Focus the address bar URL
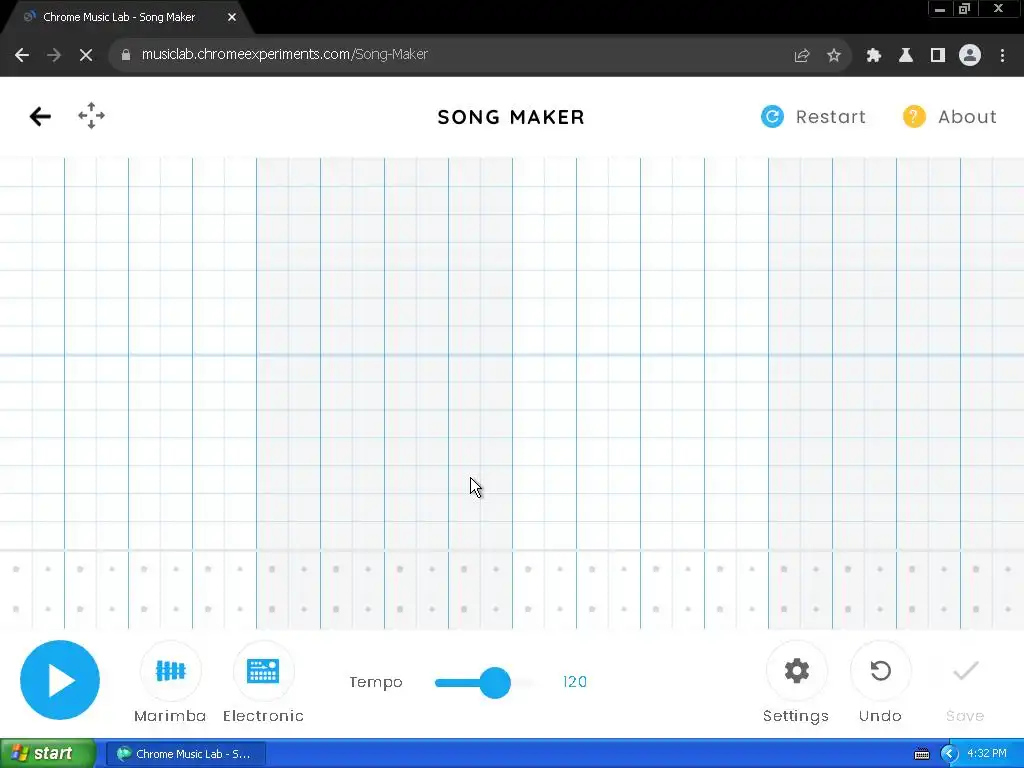This screenshot has height=768, width=1024. pos(285,54)
